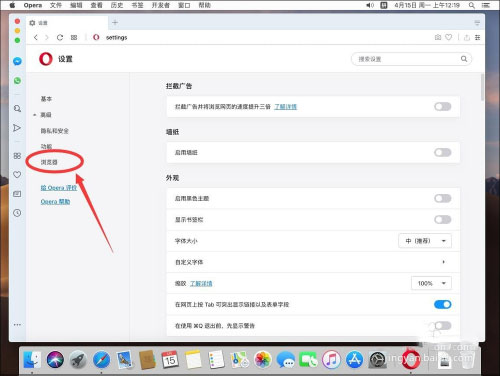Viewport: 500px width, 376px height.
Task: Open Opera icon in the Dock
Action: [x=411, y=360]
